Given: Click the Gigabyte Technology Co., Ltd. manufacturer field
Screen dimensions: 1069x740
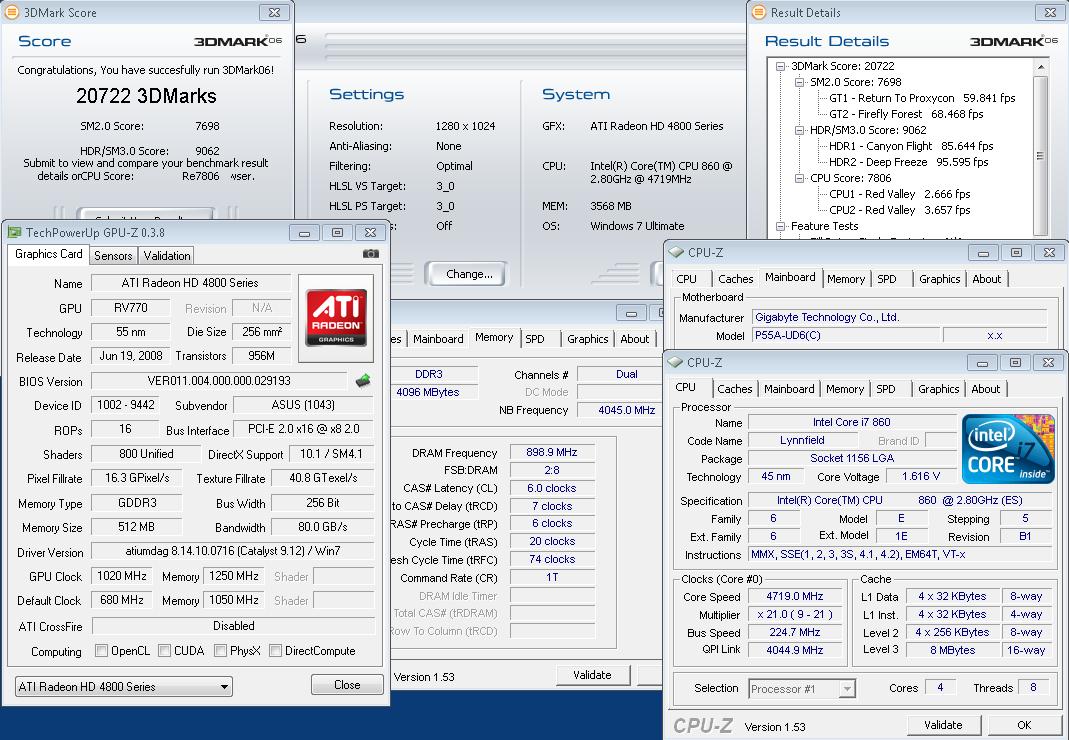Looking at the screenshot, I should [899, 317].
